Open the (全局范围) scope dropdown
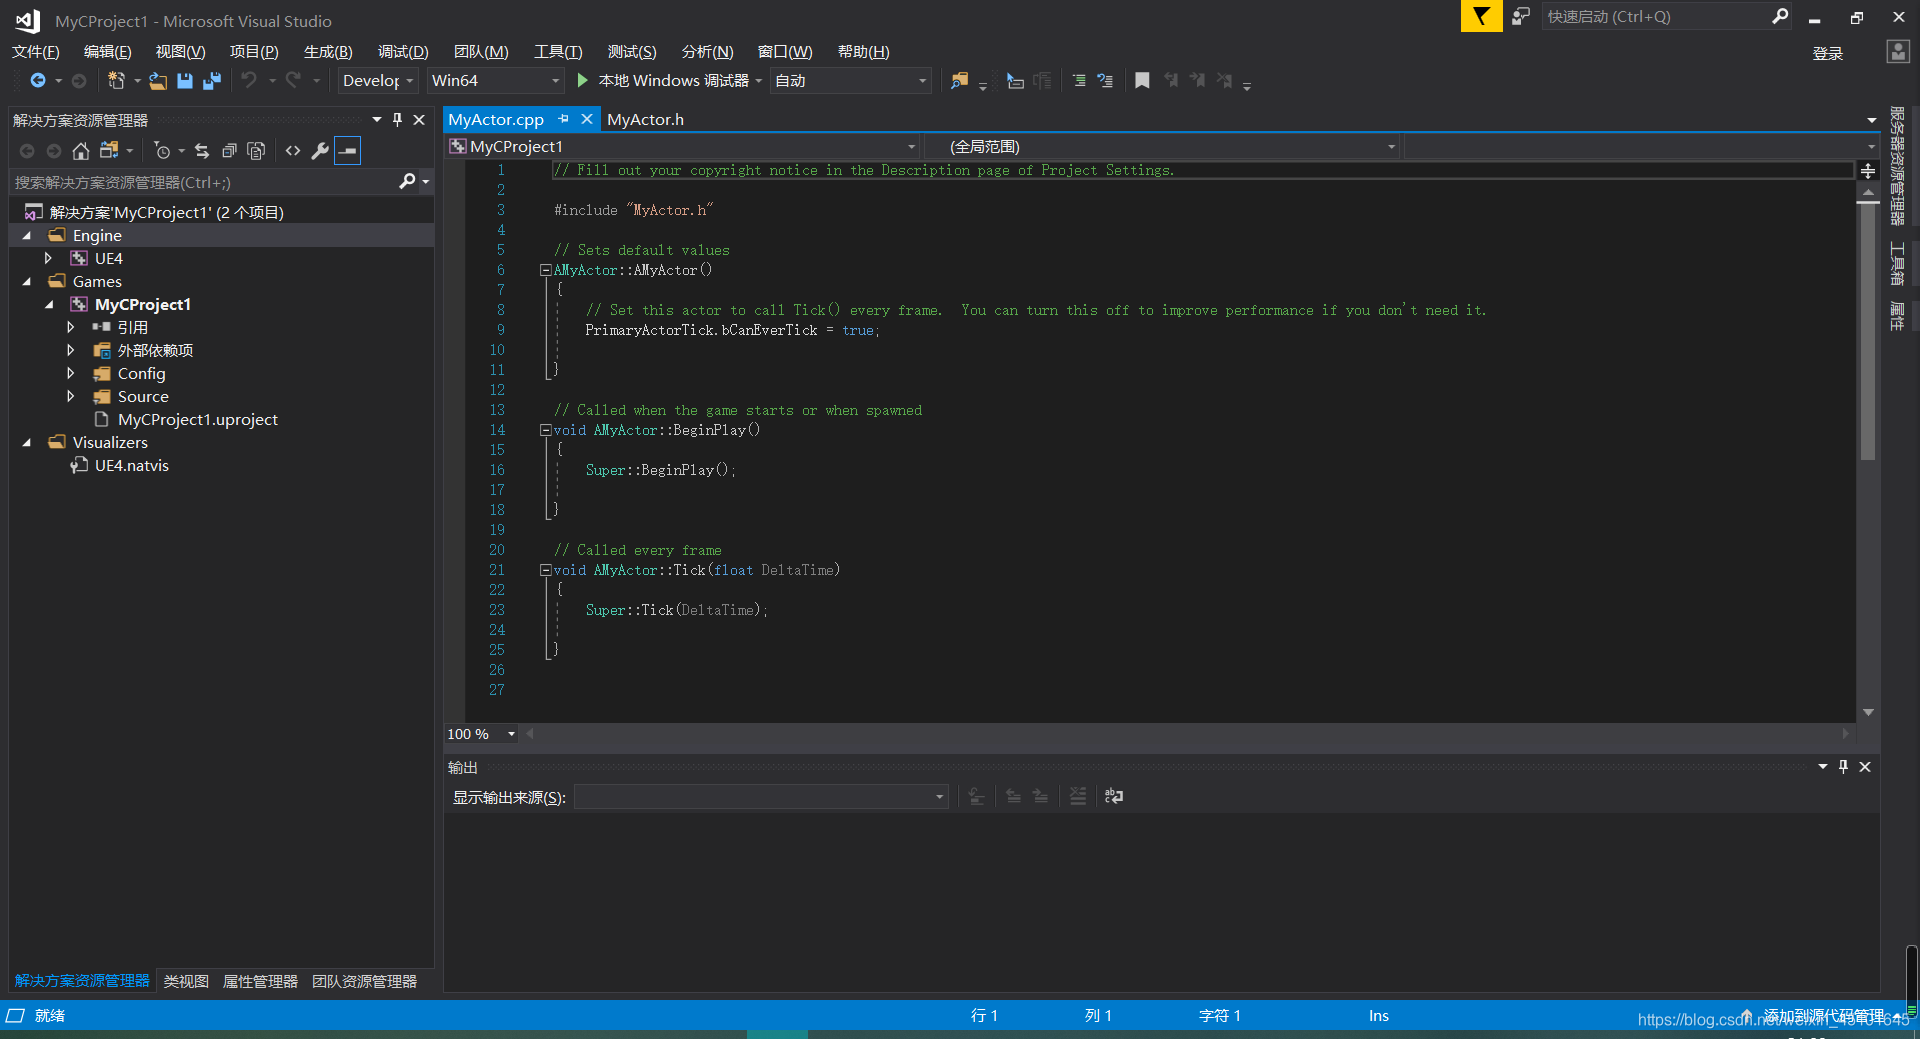 [x=1162, y=147]
